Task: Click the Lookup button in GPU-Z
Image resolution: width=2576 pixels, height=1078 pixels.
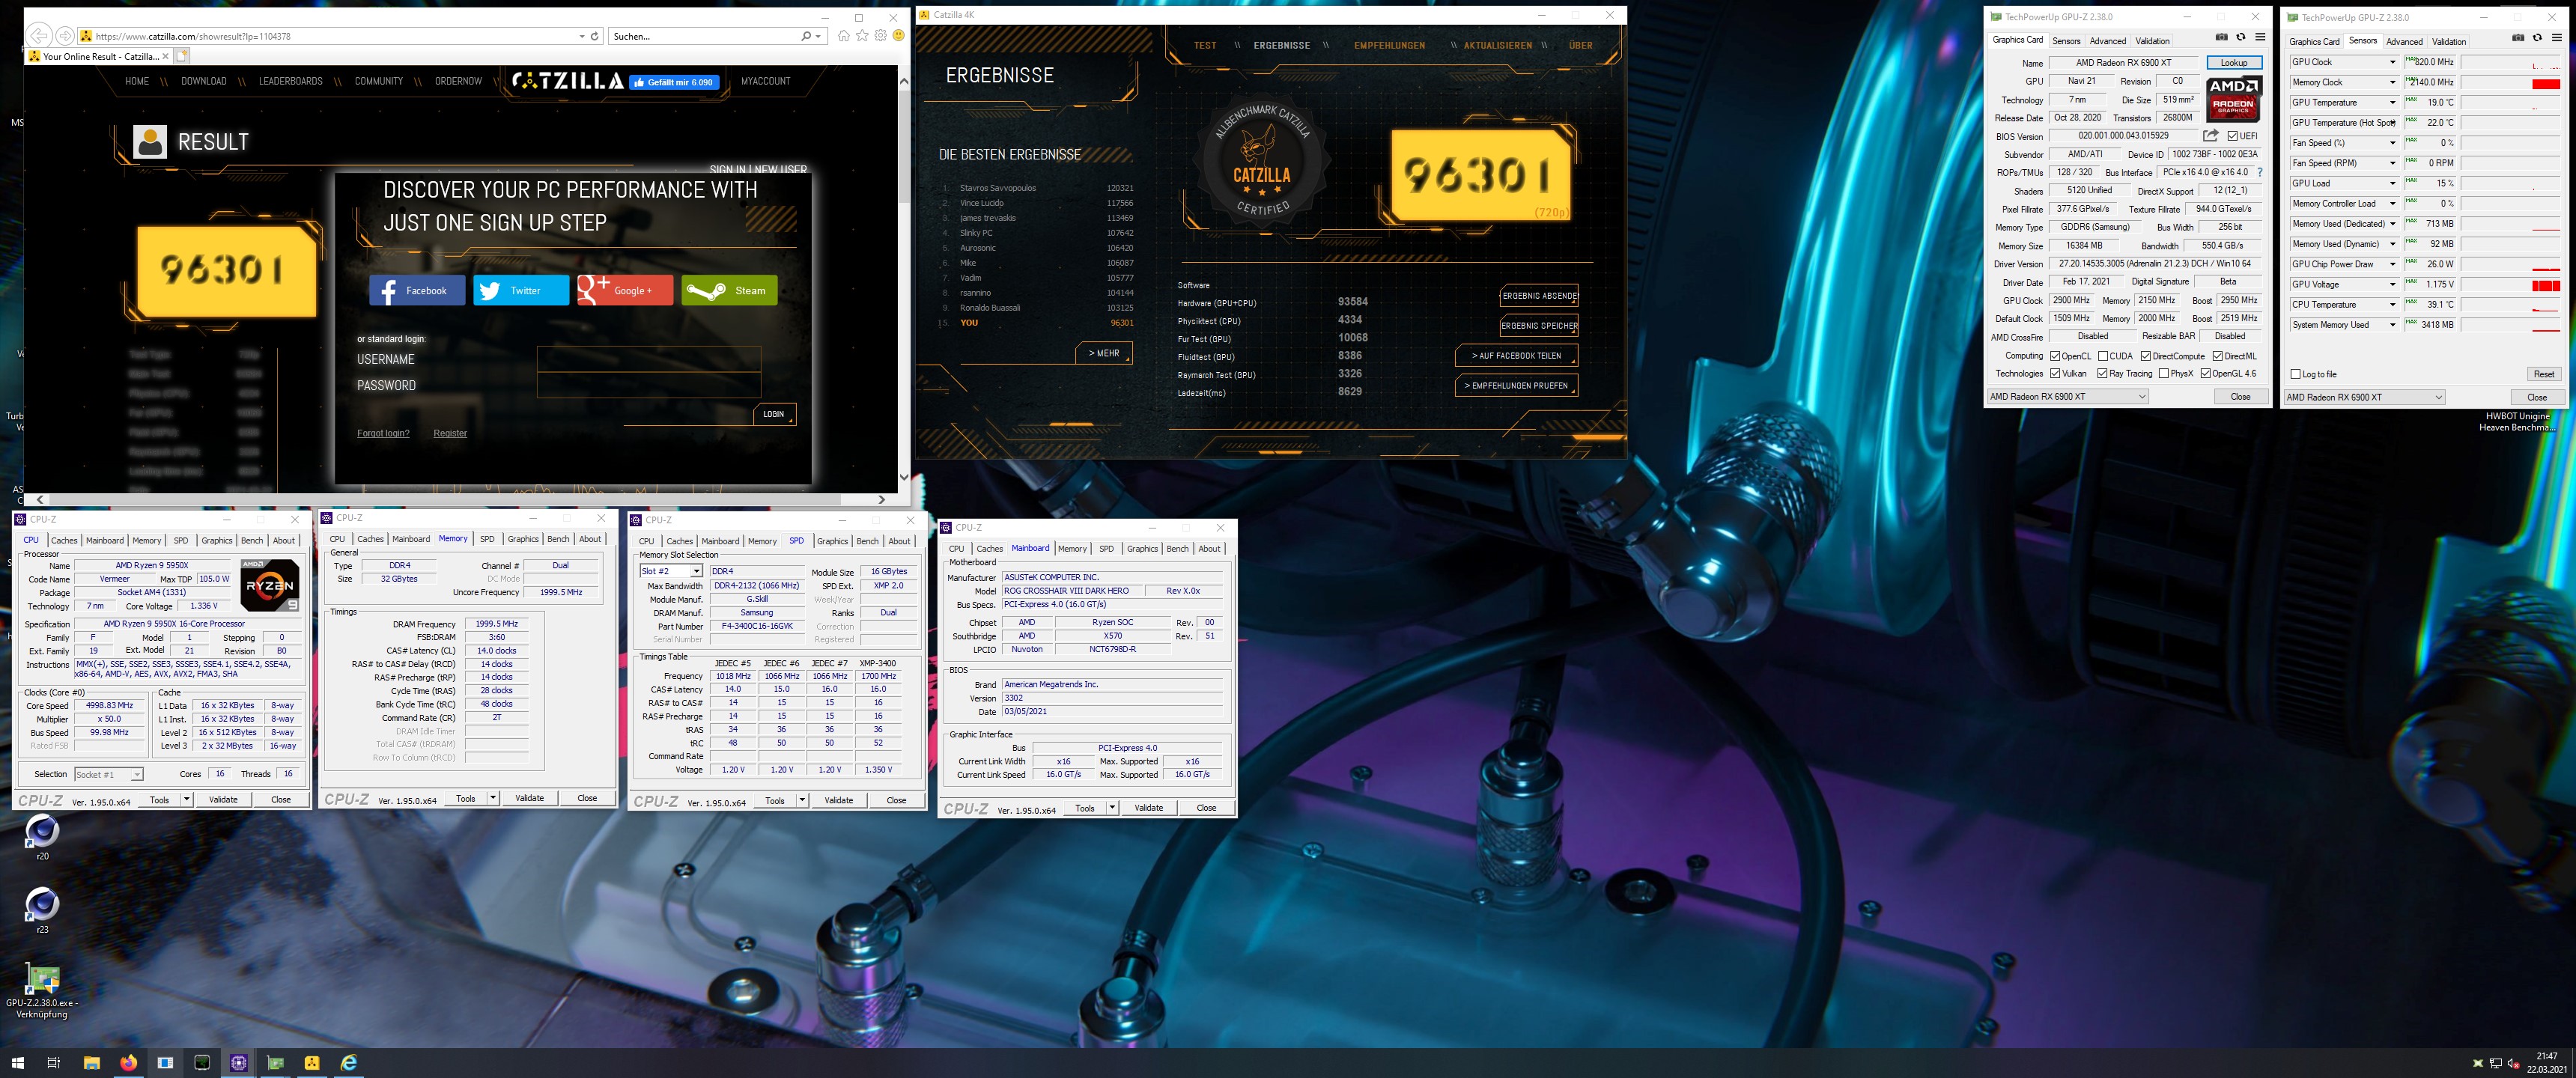Action: pyautogui.click(x=2234, y=63)
